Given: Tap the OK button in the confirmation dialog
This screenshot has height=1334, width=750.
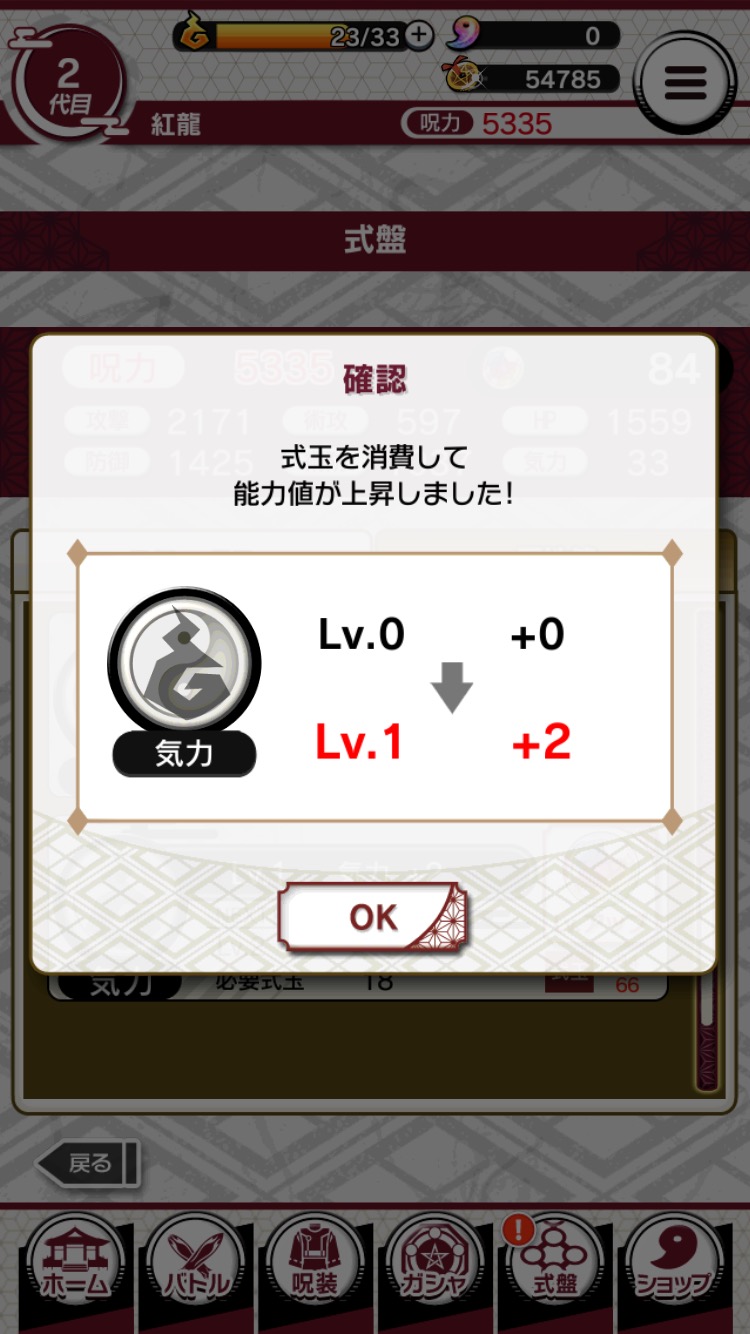Looking at the screenshot, I should (373, 917).
